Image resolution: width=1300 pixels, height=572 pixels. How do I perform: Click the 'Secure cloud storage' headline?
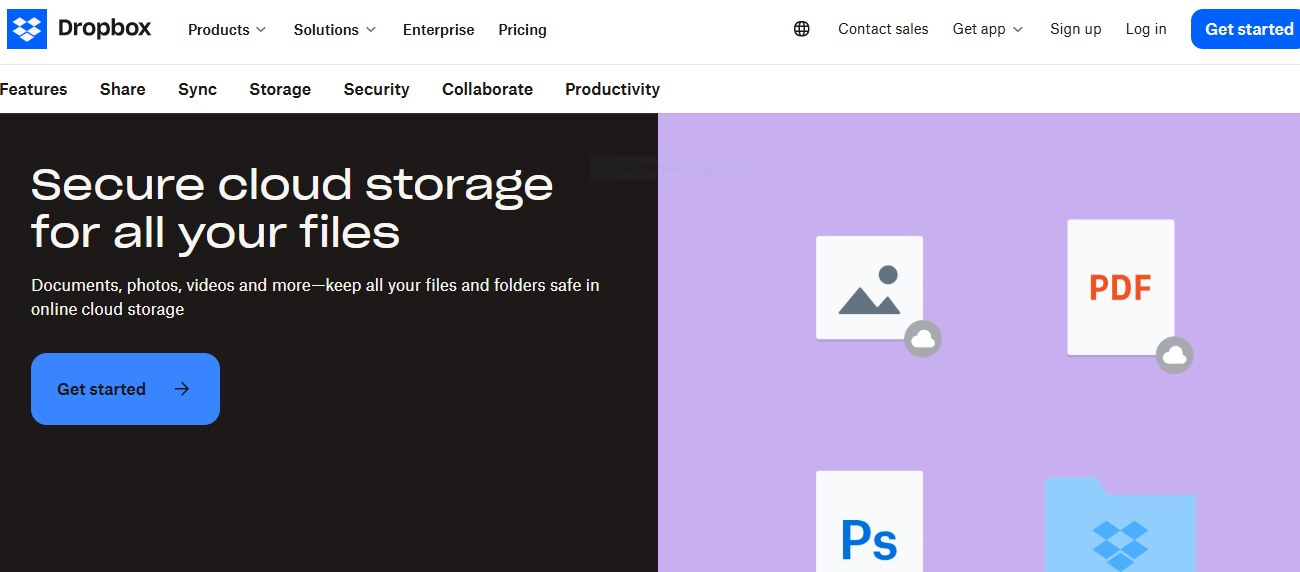click(292, 208)
